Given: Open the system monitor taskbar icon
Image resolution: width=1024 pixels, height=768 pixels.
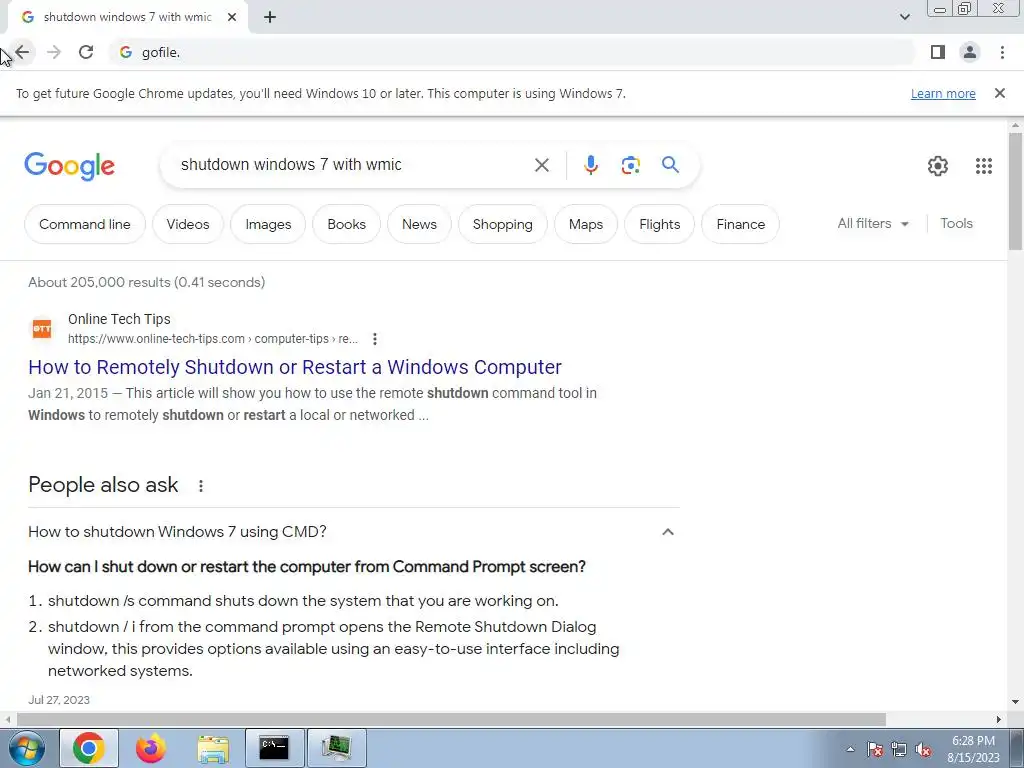Looking at the screenshot, I should click(336, 748).
